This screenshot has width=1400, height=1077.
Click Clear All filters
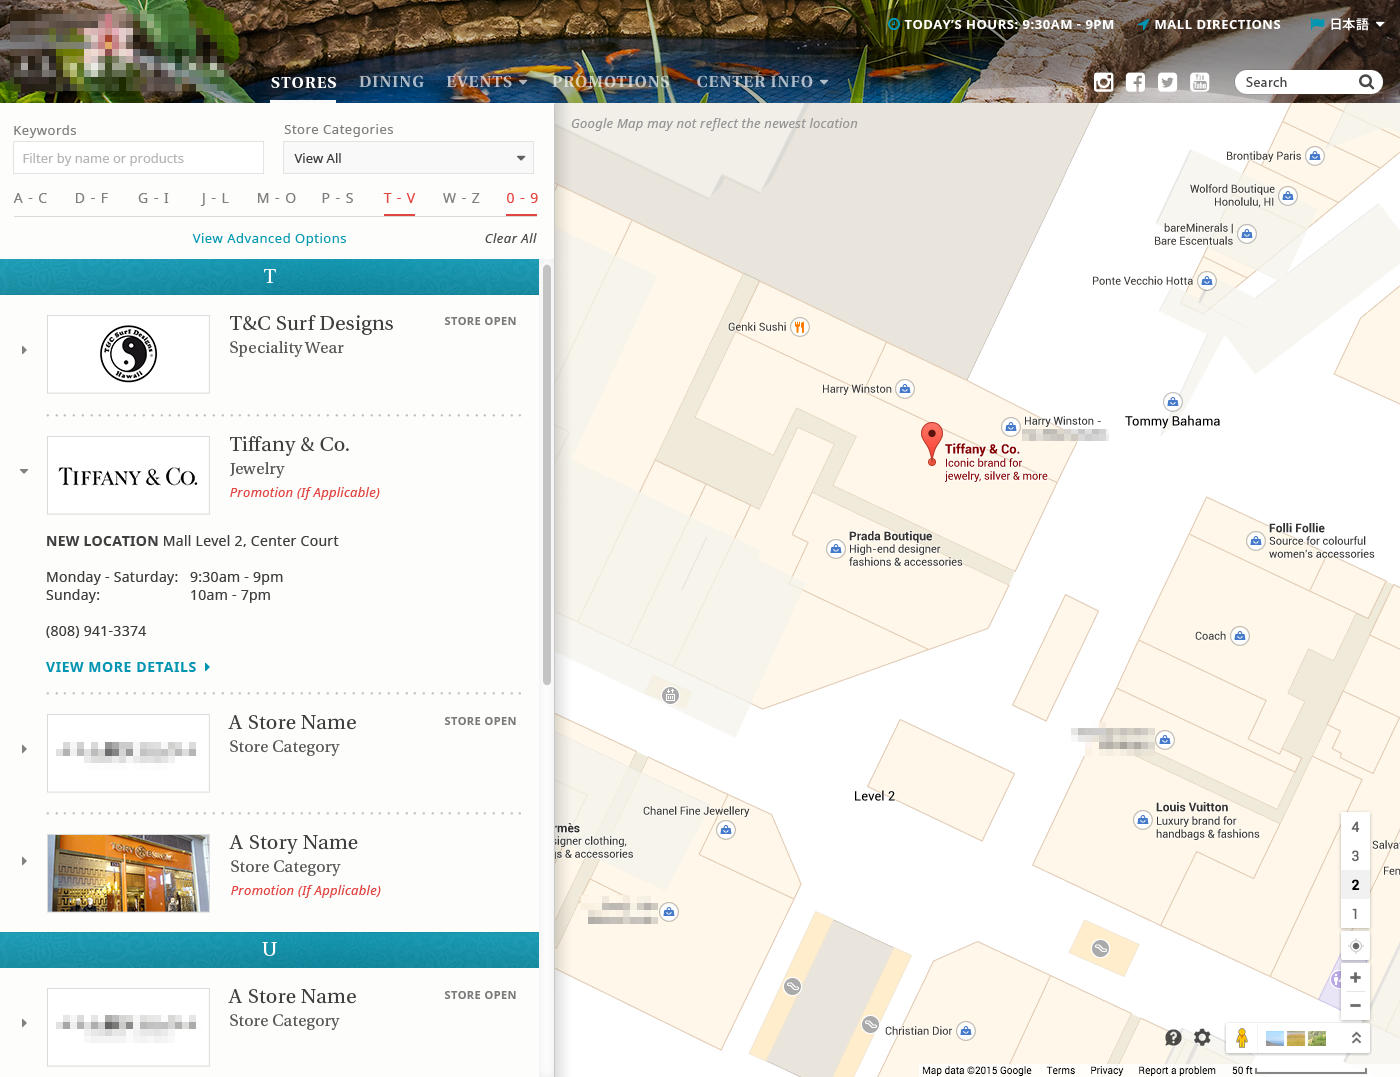510,238
